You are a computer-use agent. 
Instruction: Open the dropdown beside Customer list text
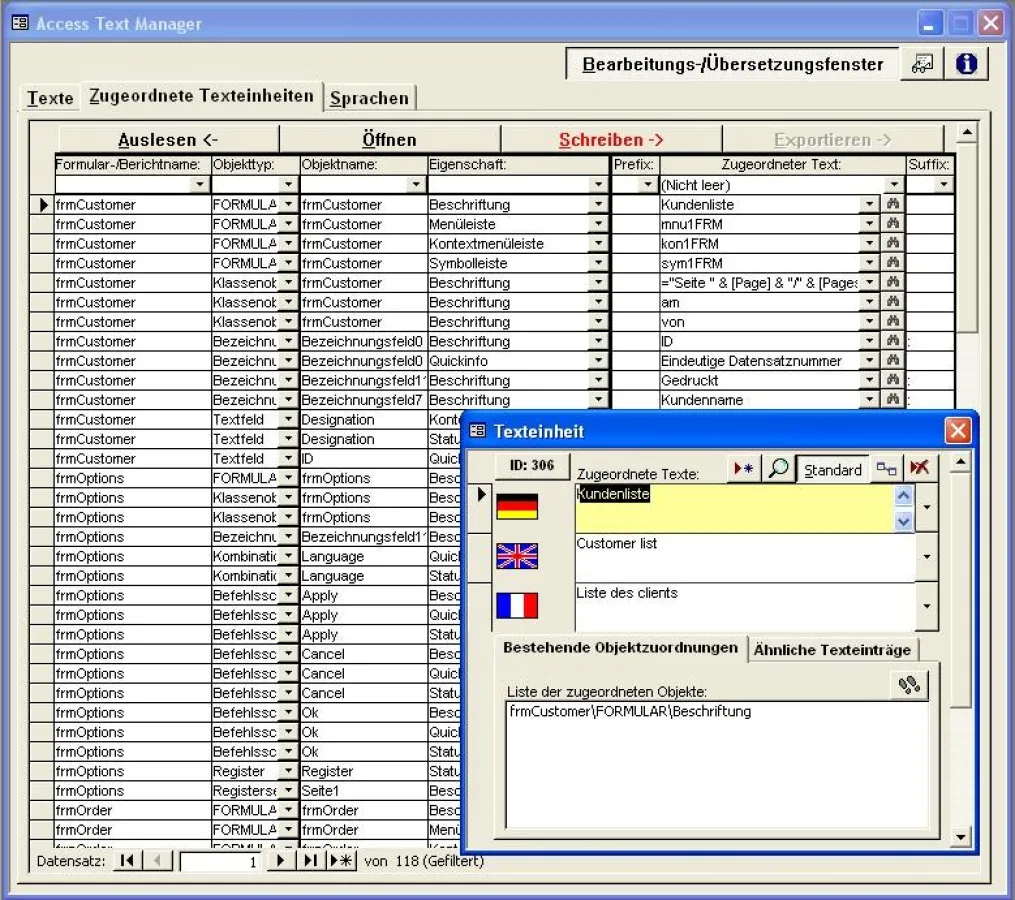click(927, 557)
